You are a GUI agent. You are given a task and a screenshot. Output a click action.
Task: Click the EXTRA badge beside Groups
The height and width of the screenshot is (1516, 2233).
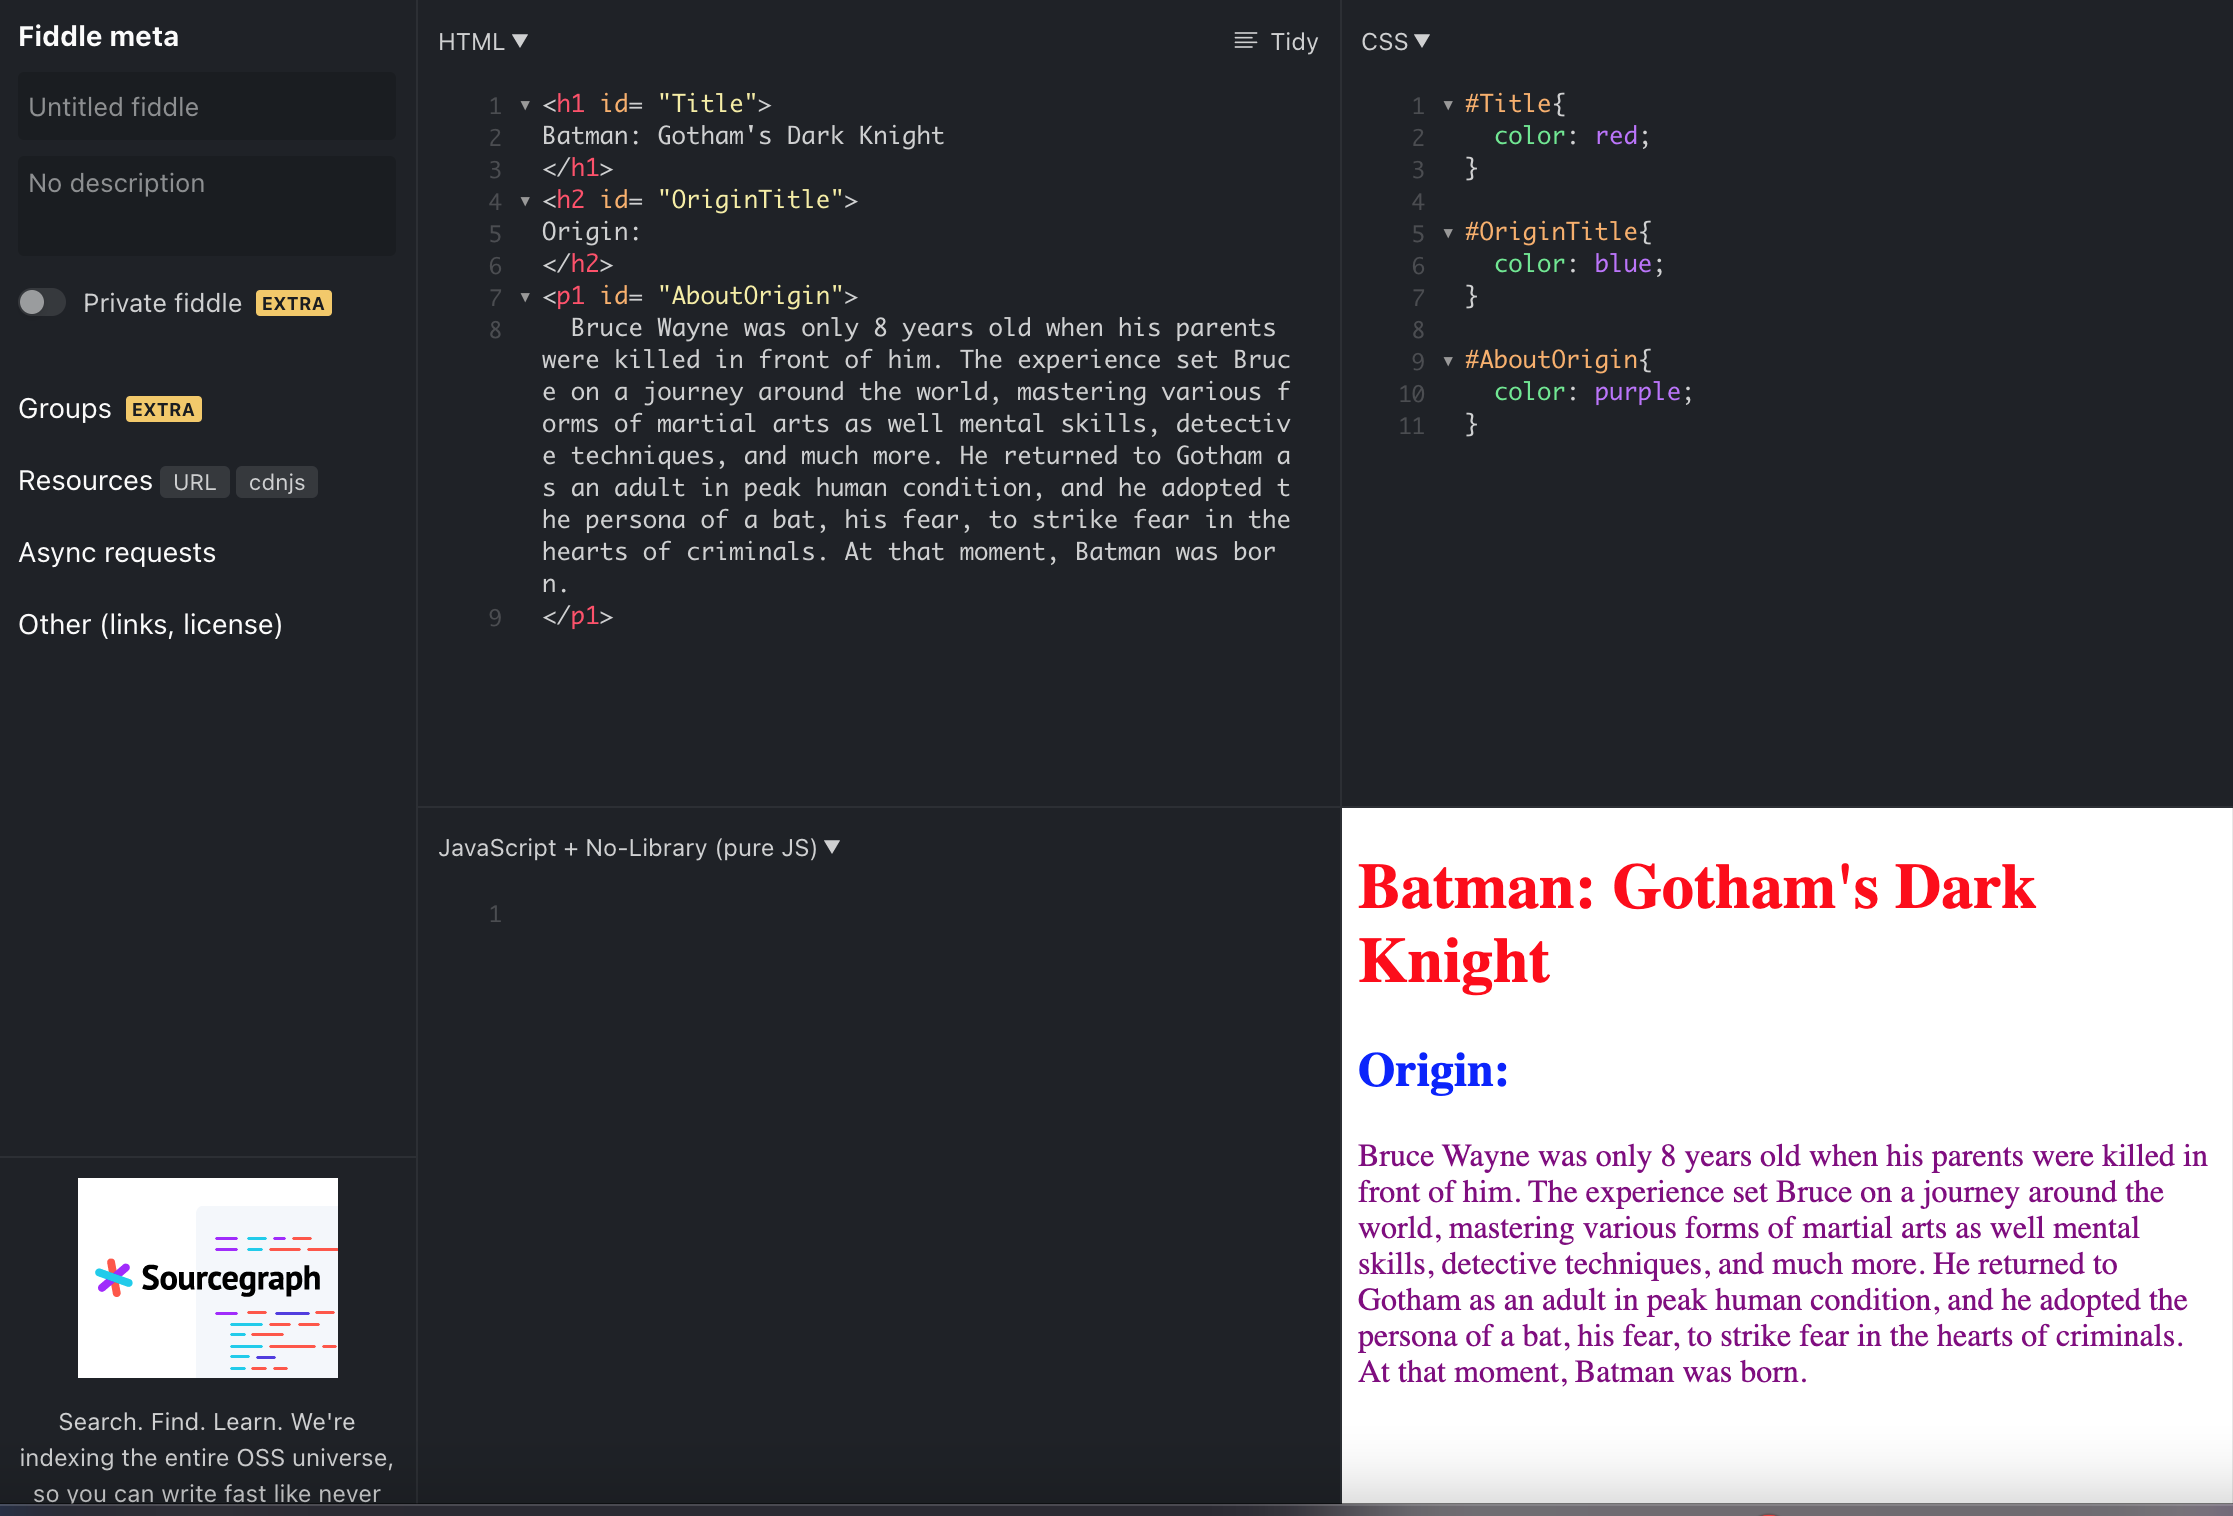point(164,409)
